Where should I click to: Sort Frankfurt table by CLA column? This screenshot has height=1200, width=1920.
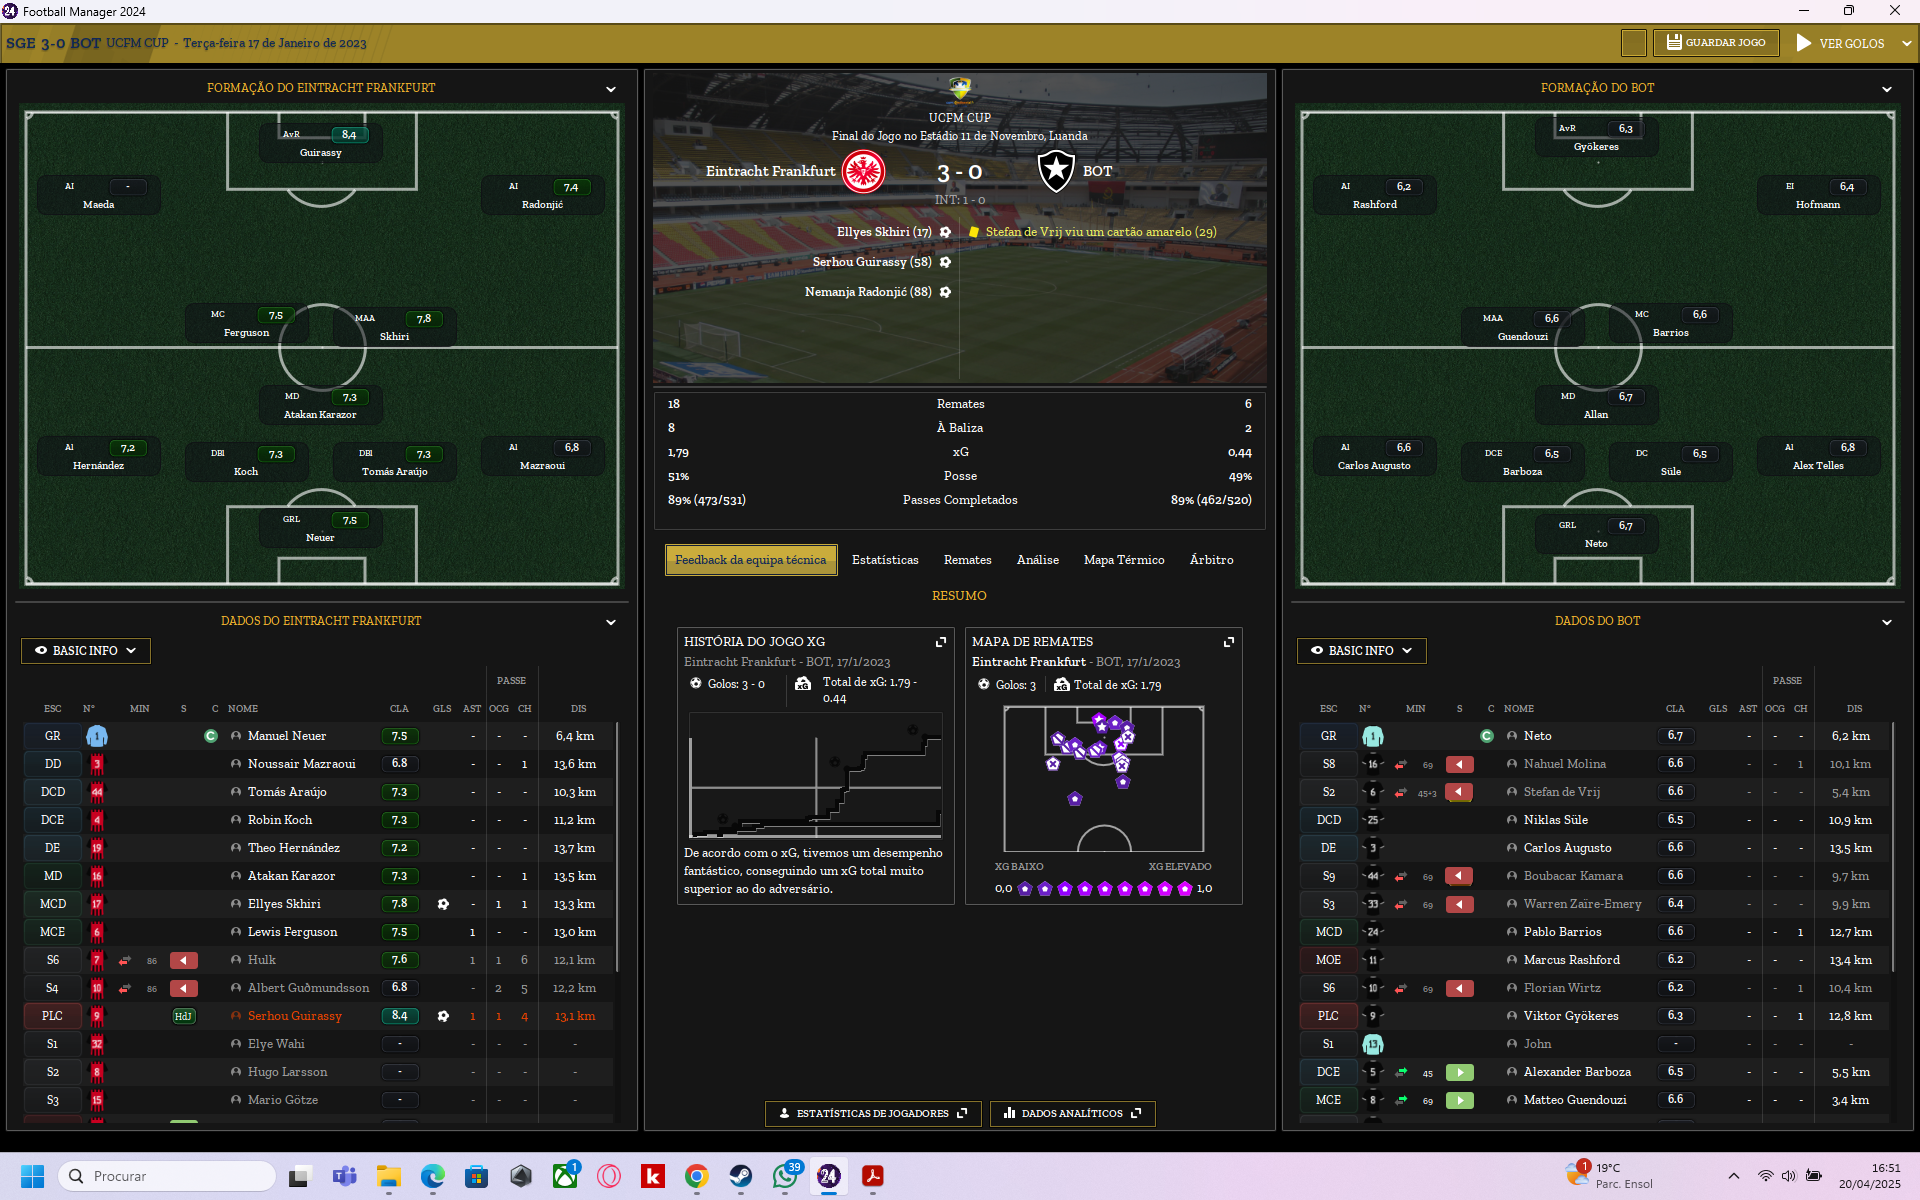point(399,709)
